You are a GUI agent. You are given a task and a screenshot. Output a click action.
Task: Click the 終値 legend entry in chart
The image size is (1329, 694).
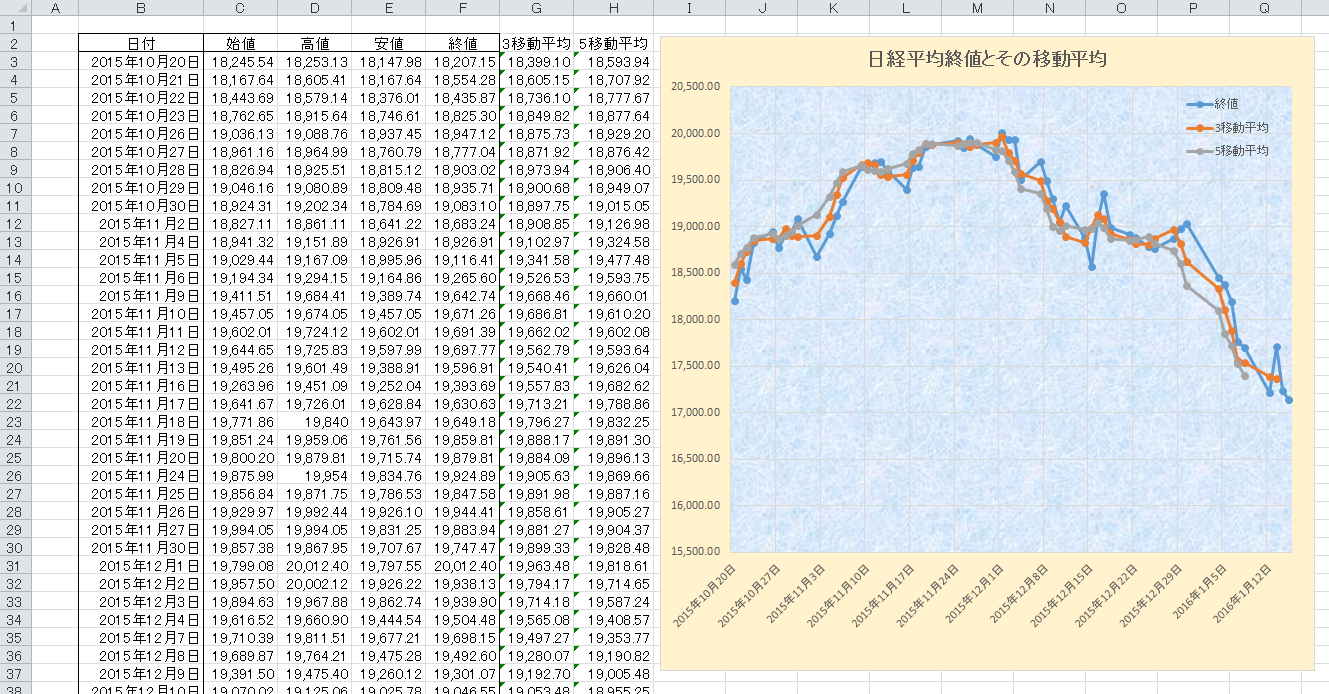(1213, 104)
